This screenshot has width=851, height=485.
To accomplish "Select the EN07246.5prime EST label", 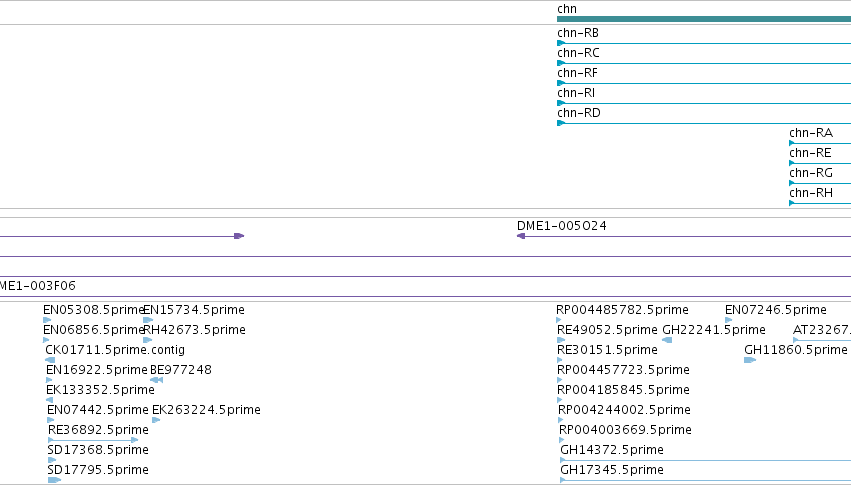I will [x=776, y=310].
